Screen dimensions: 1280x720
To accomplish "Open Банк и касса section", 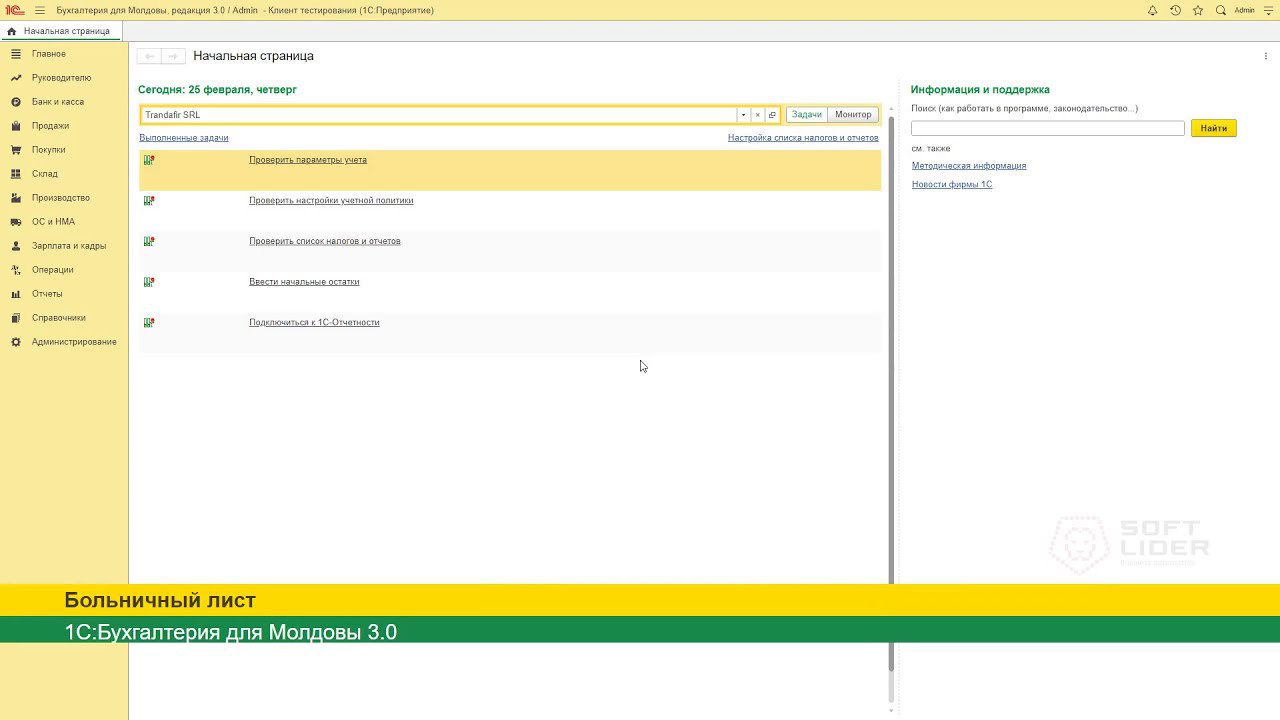I will coord(58,102).
